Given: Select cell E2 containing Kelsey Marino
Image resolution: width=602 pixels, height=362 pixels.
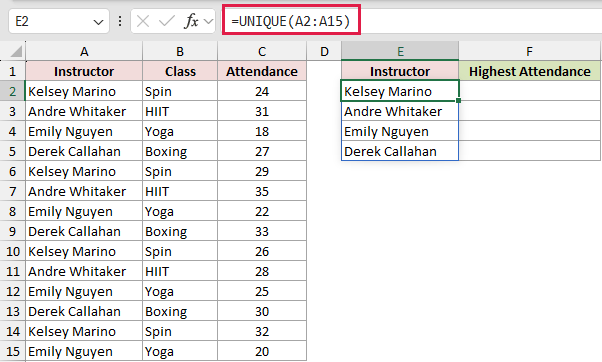Looking at the screenshot, I should click(400, 91).
